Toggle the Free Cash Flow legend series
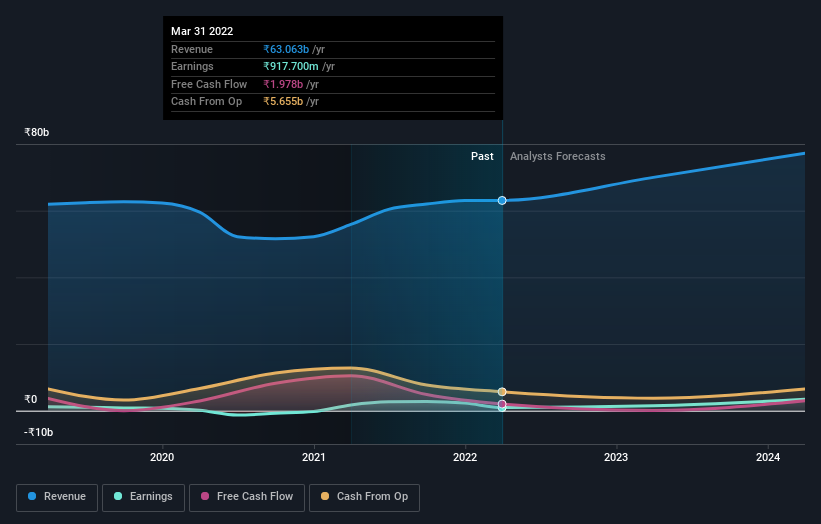Image resolution: width=821 pixels, height=524 pixels. [247, 497]
